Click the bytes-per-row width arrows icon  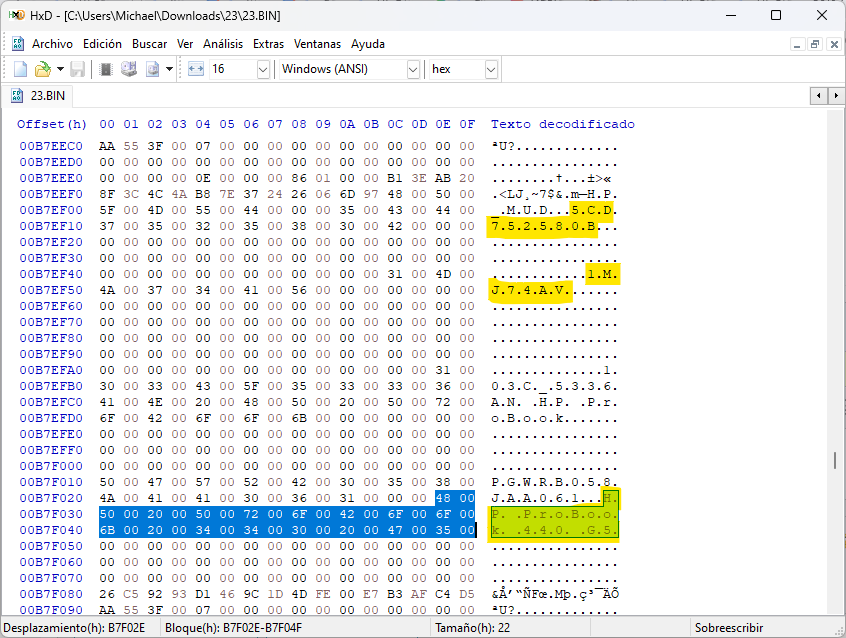tap(195, 69)
